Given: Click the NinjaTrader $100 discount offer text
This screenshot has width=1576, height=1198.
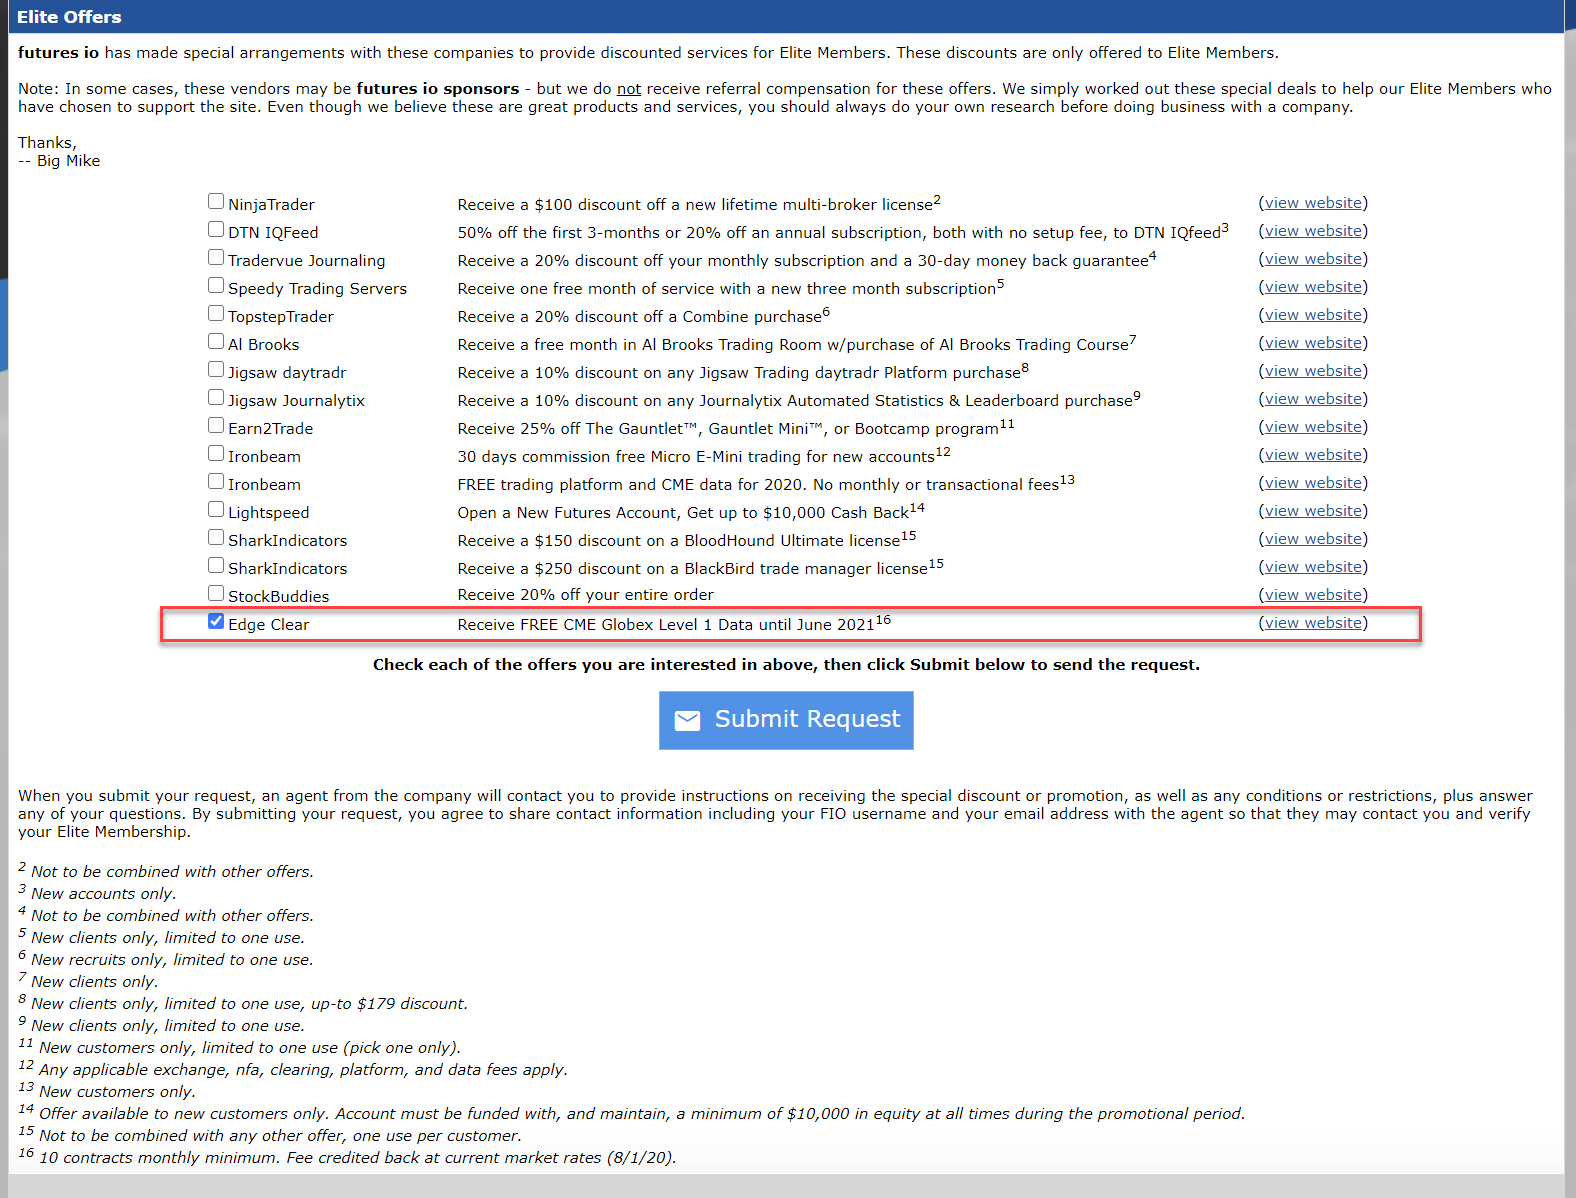Looking at the screenshot, I should (699, 204).
